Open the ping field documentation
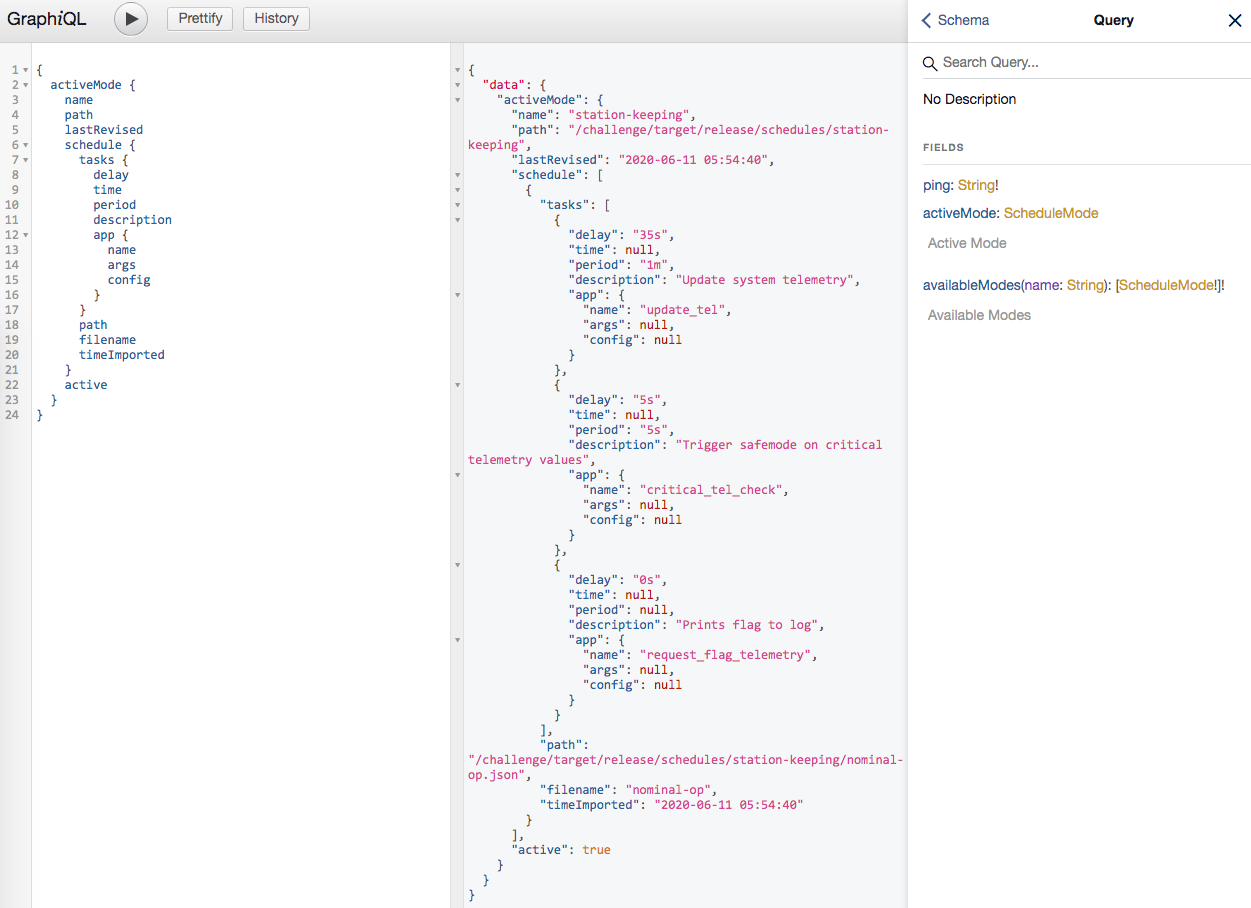 tap(937, 185)
